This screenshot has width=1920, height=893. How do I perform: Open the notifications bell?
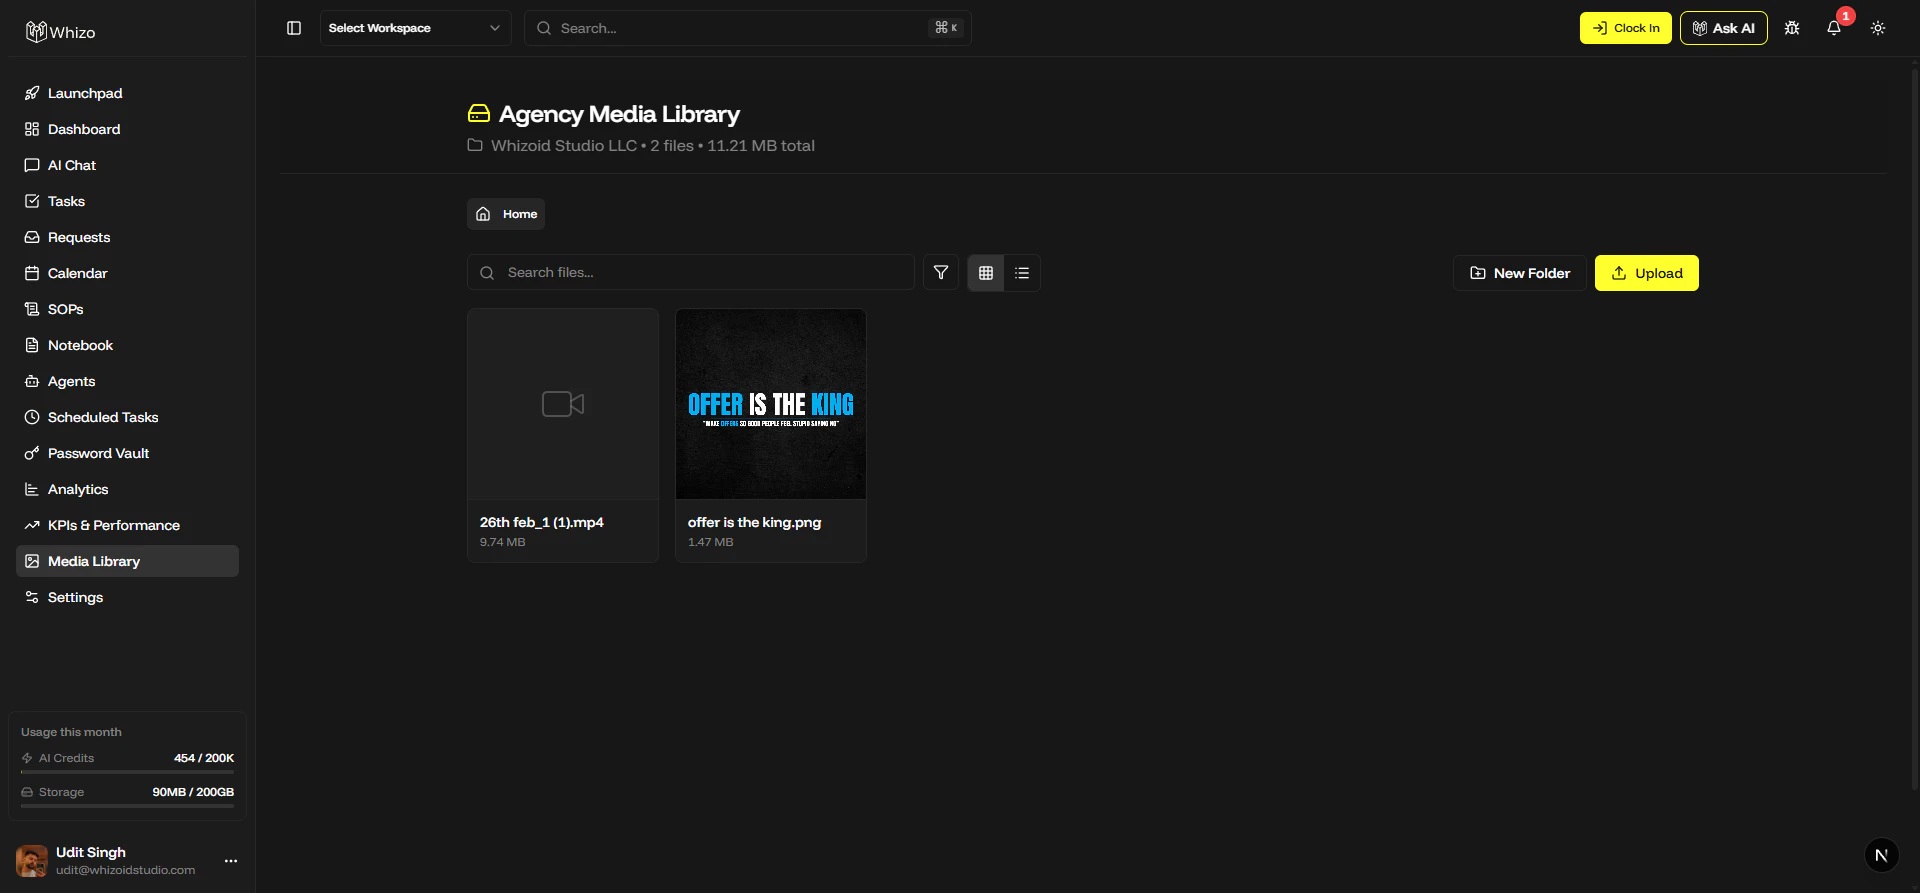click(1834, 28)
